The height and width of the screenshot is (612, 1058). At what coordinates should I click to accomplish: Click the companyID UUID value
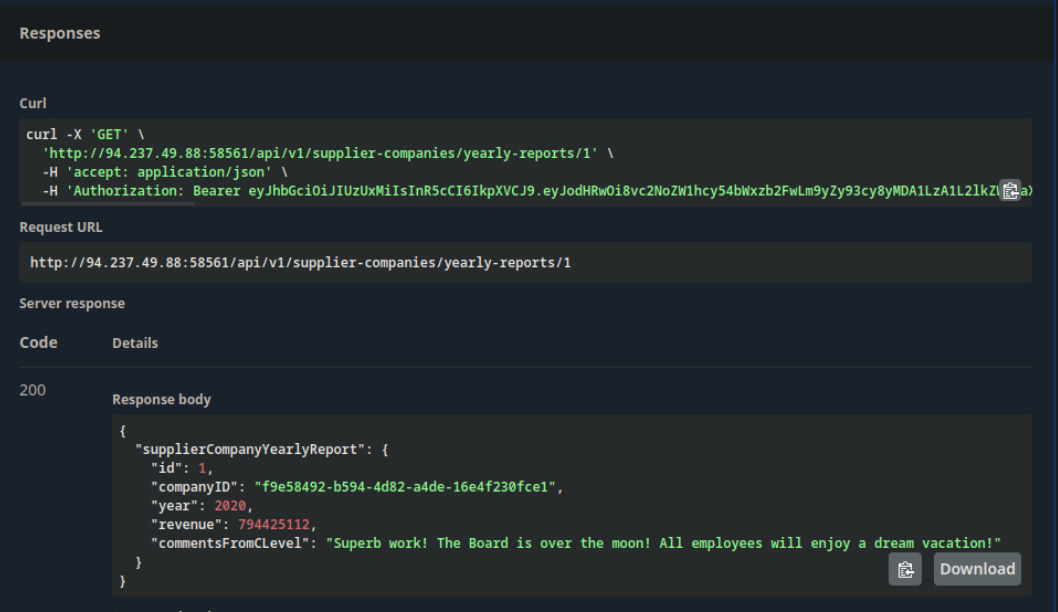point(408,487)
